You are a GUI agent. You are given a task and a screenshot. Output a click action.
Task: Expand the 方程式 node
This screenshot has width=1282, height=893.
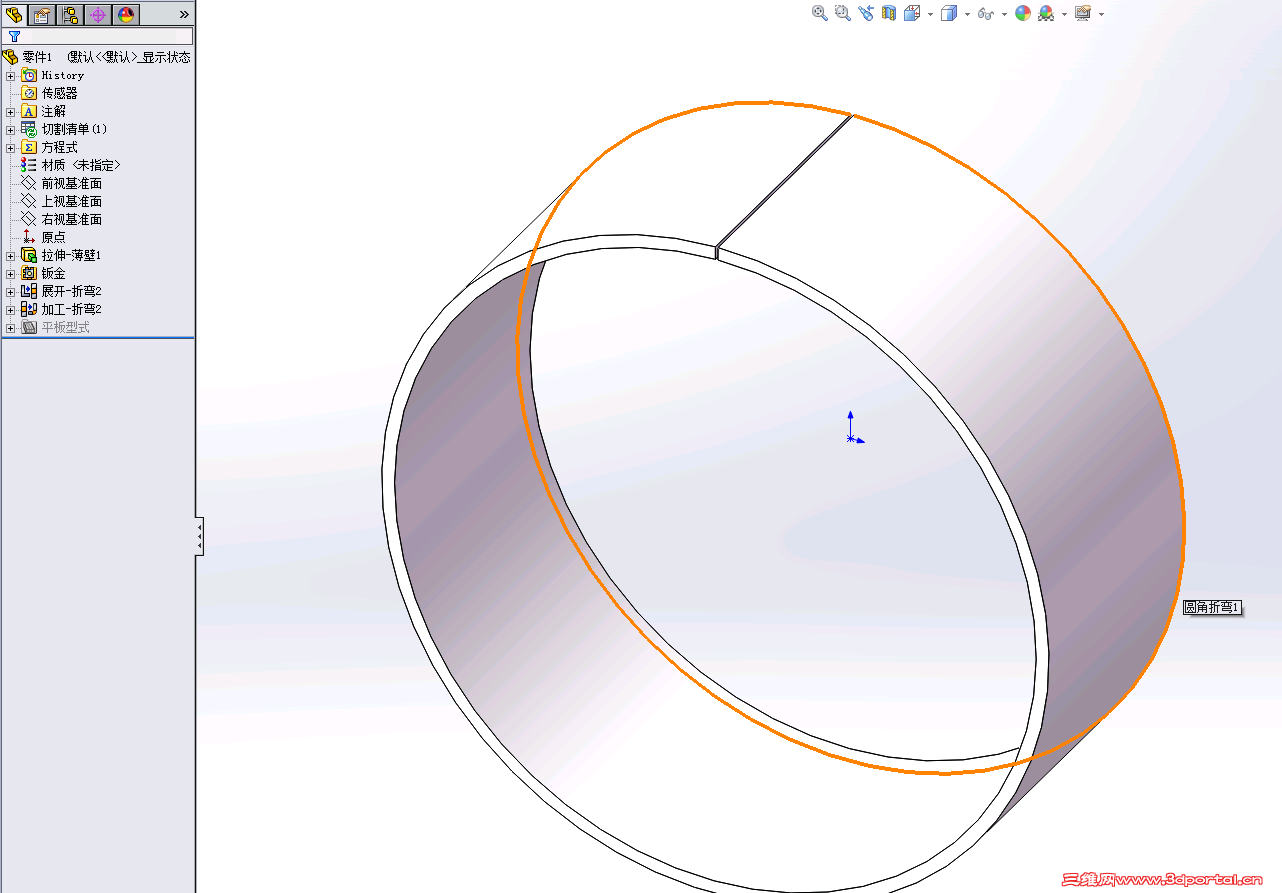tap(11, 147)
